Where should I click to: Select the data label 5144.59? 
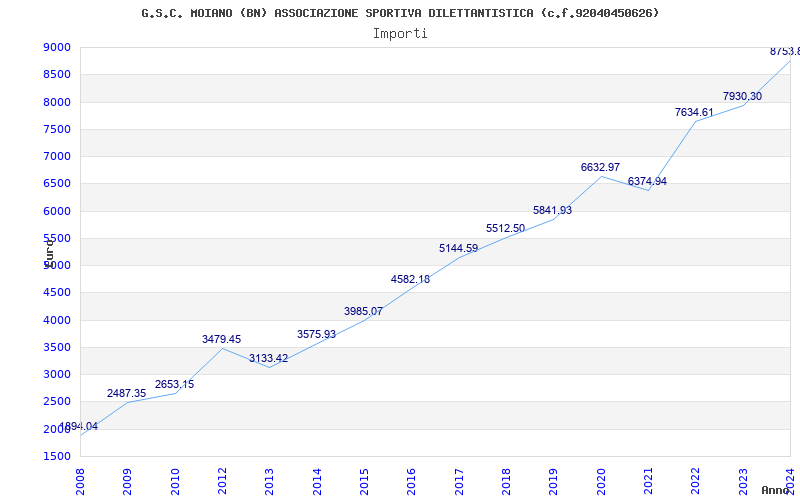[458, 248]
